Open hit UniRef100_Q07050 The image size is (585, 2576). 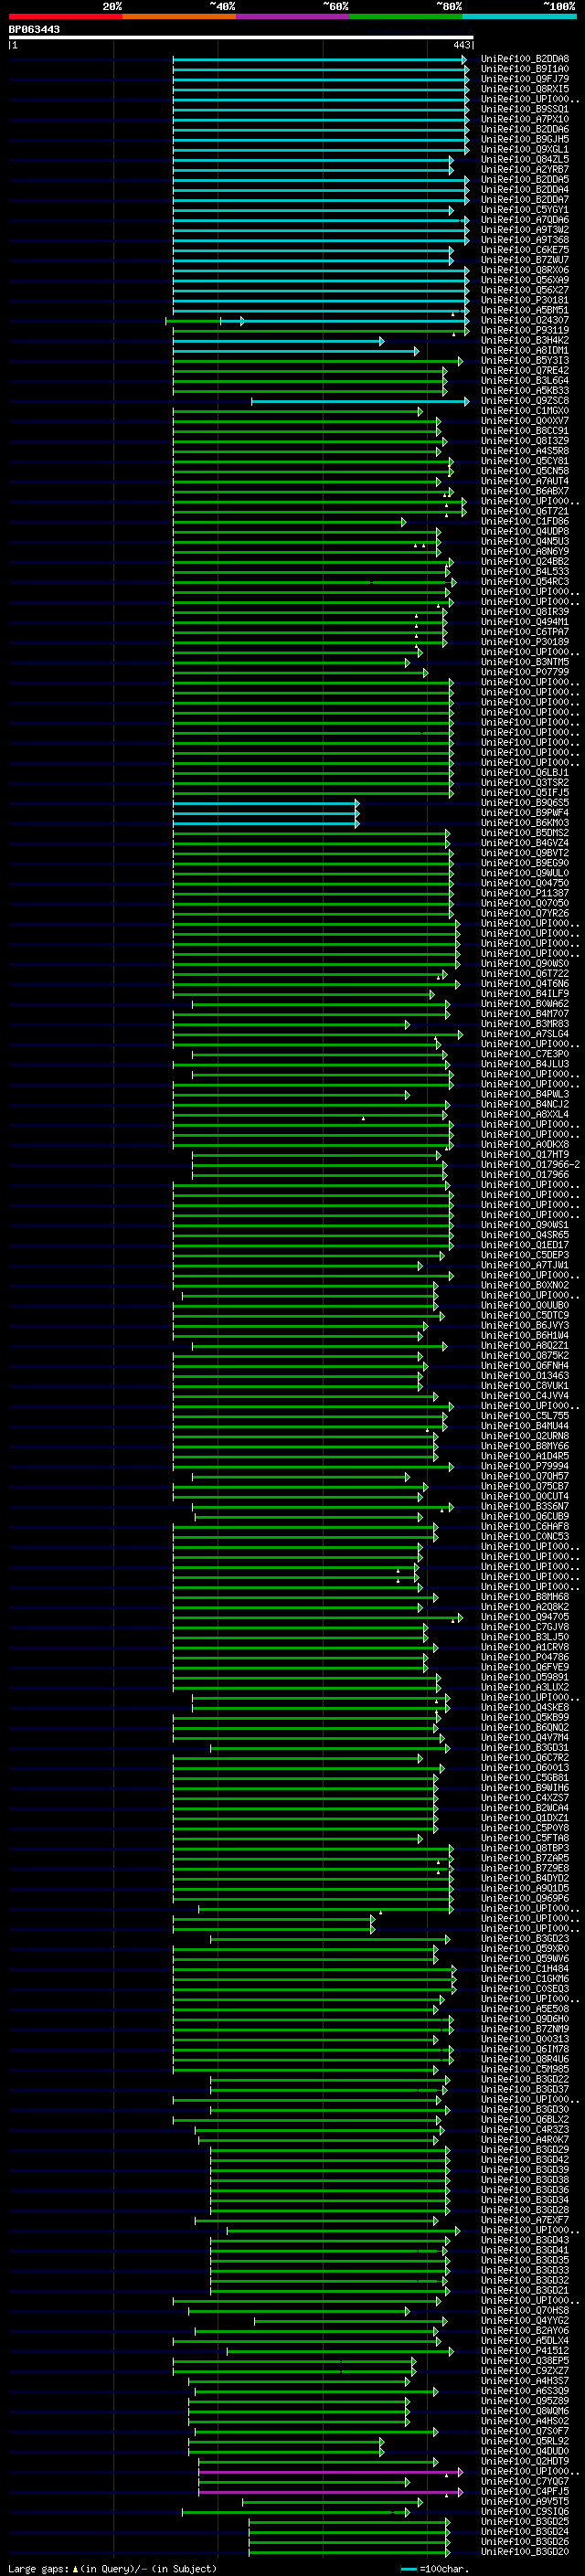tap(525, 903)
